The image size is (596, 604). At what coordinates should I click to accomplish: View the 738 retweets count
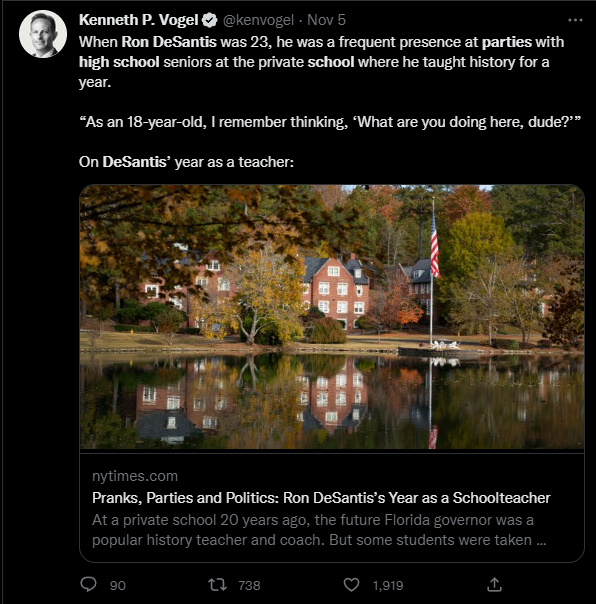[x=249, y=586]
